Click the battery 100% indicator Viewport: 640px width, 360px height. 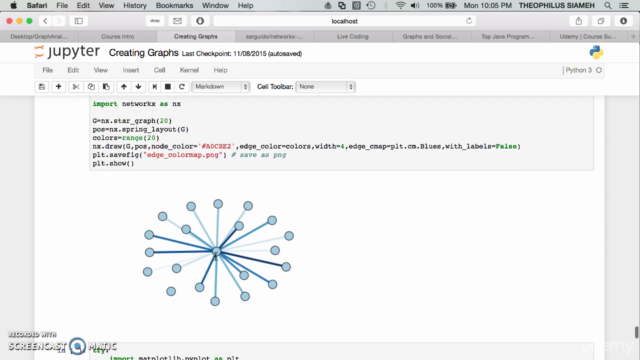click(x=441, y=5)
